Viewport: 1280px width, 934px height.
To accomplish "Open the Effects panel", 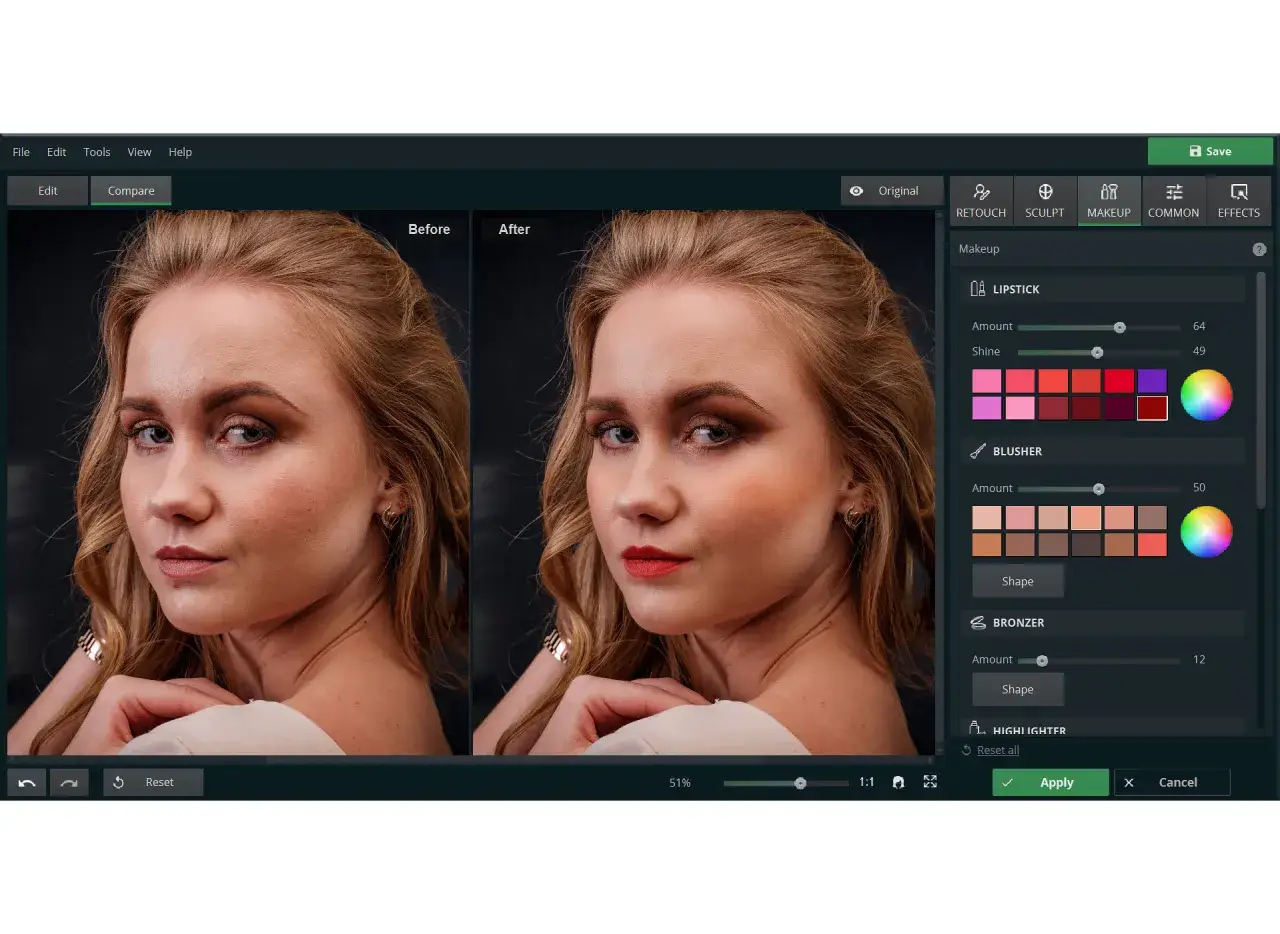I will [1238, 200].
